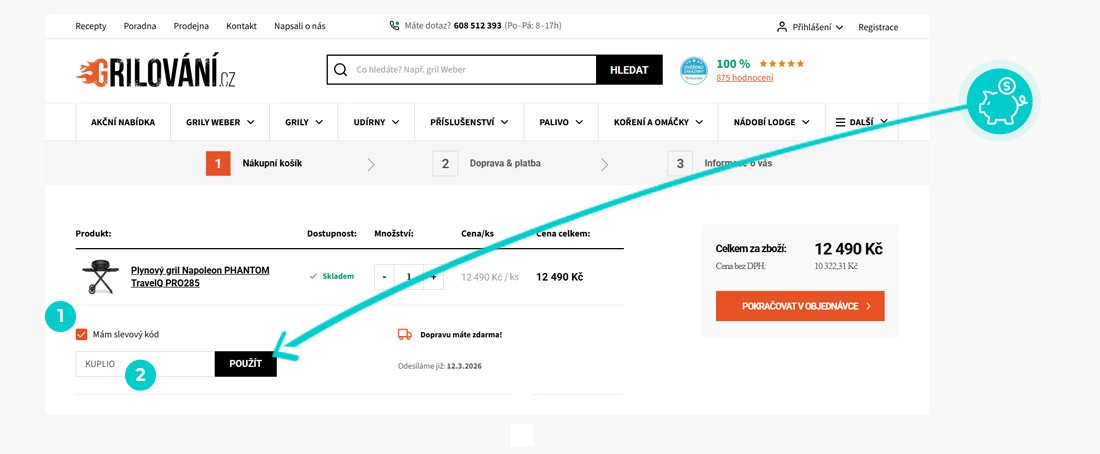Expand the Příslušenství category menu
Screen dimensions: 1100x454
tap(471, 121)
